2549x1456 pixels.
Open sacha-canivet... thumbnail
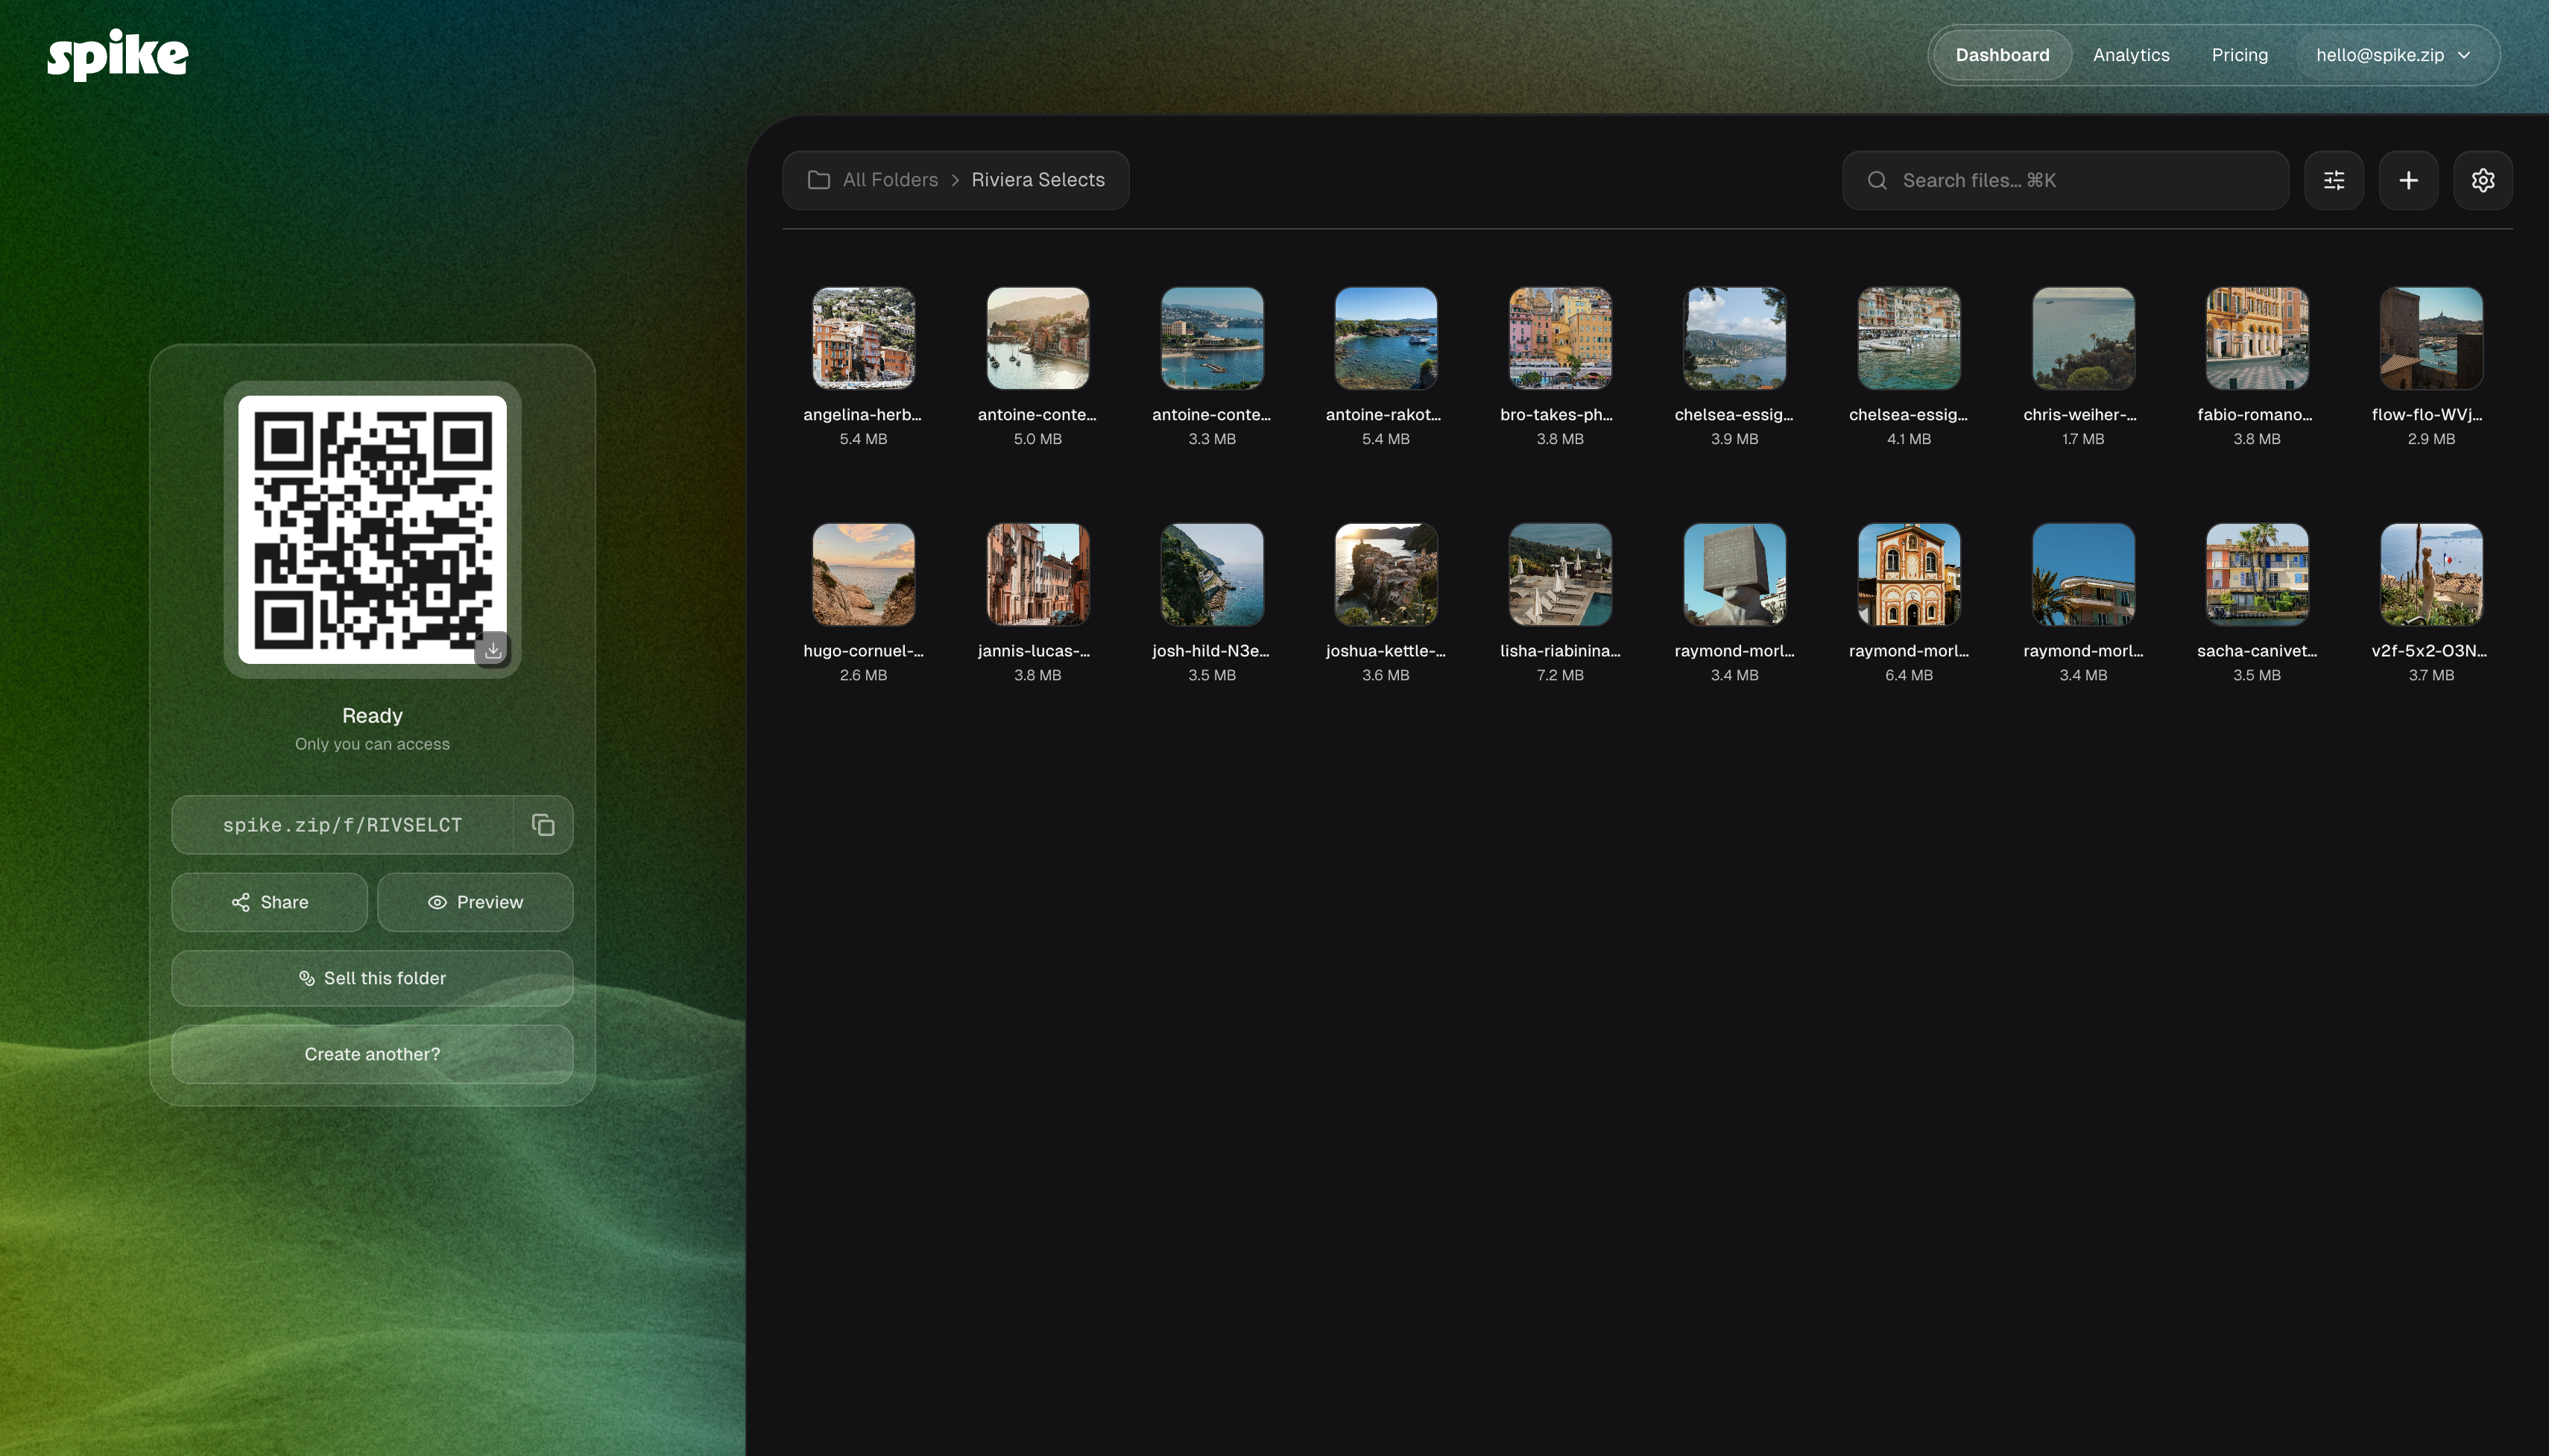pos(2257,574)
